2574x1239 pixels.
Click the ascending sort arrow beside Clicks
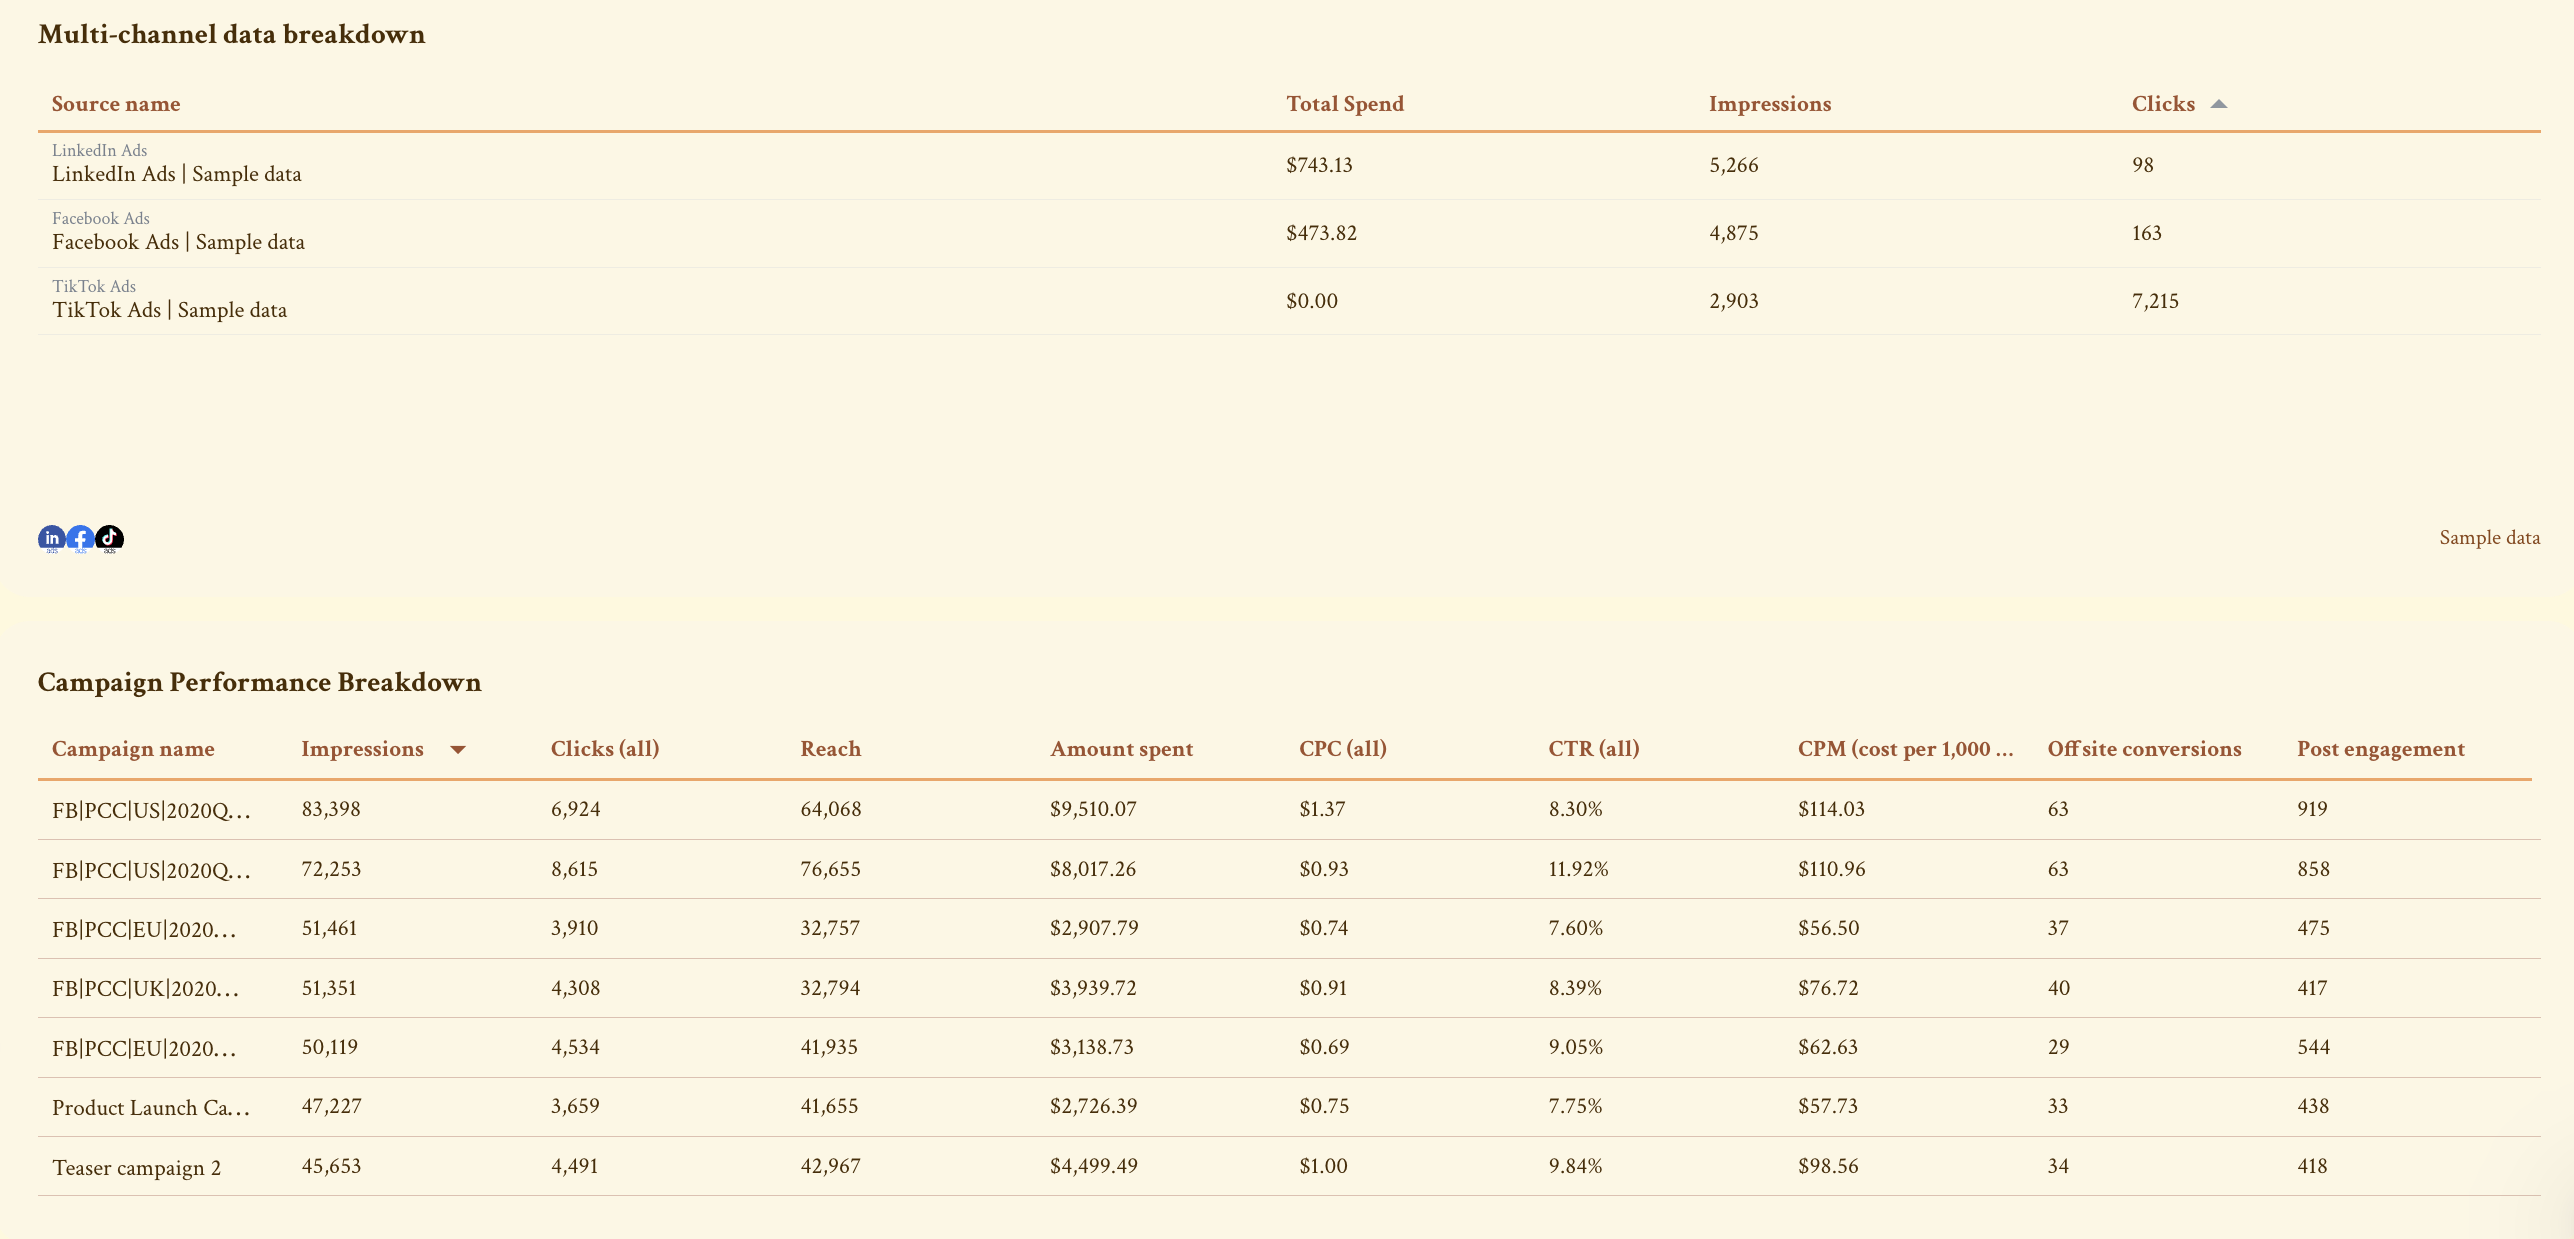point(2220,104)
